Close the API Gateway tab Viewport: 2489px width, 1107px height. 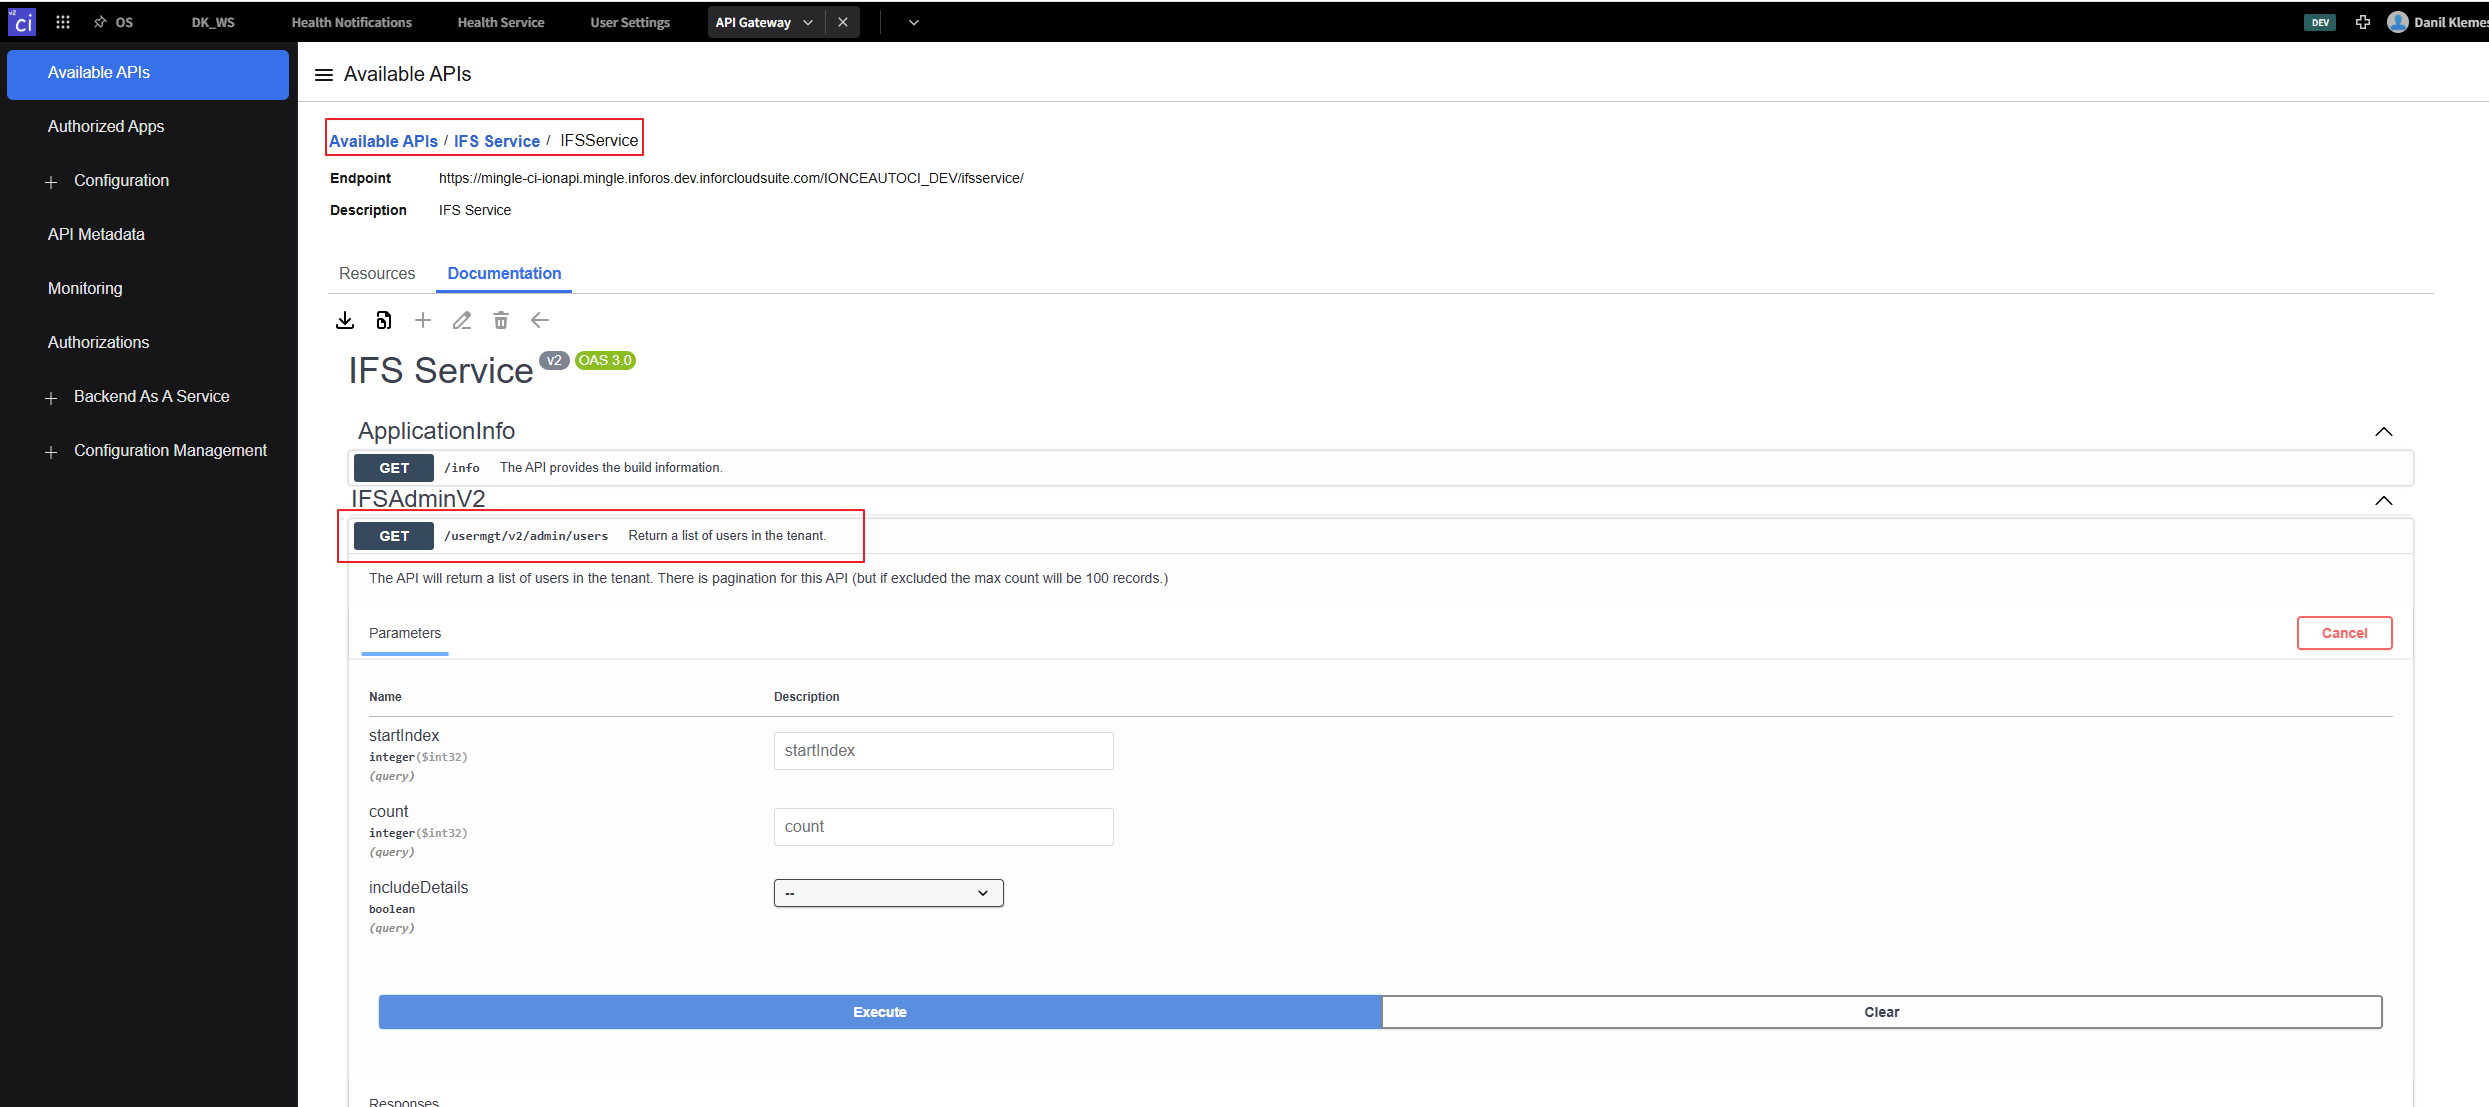(x=843, y=22)
